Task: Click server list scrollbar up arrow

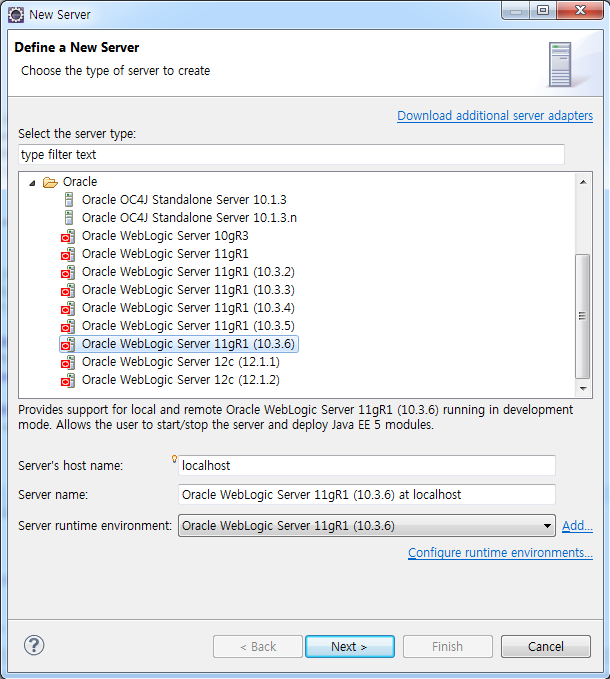Action: (583, 182)
